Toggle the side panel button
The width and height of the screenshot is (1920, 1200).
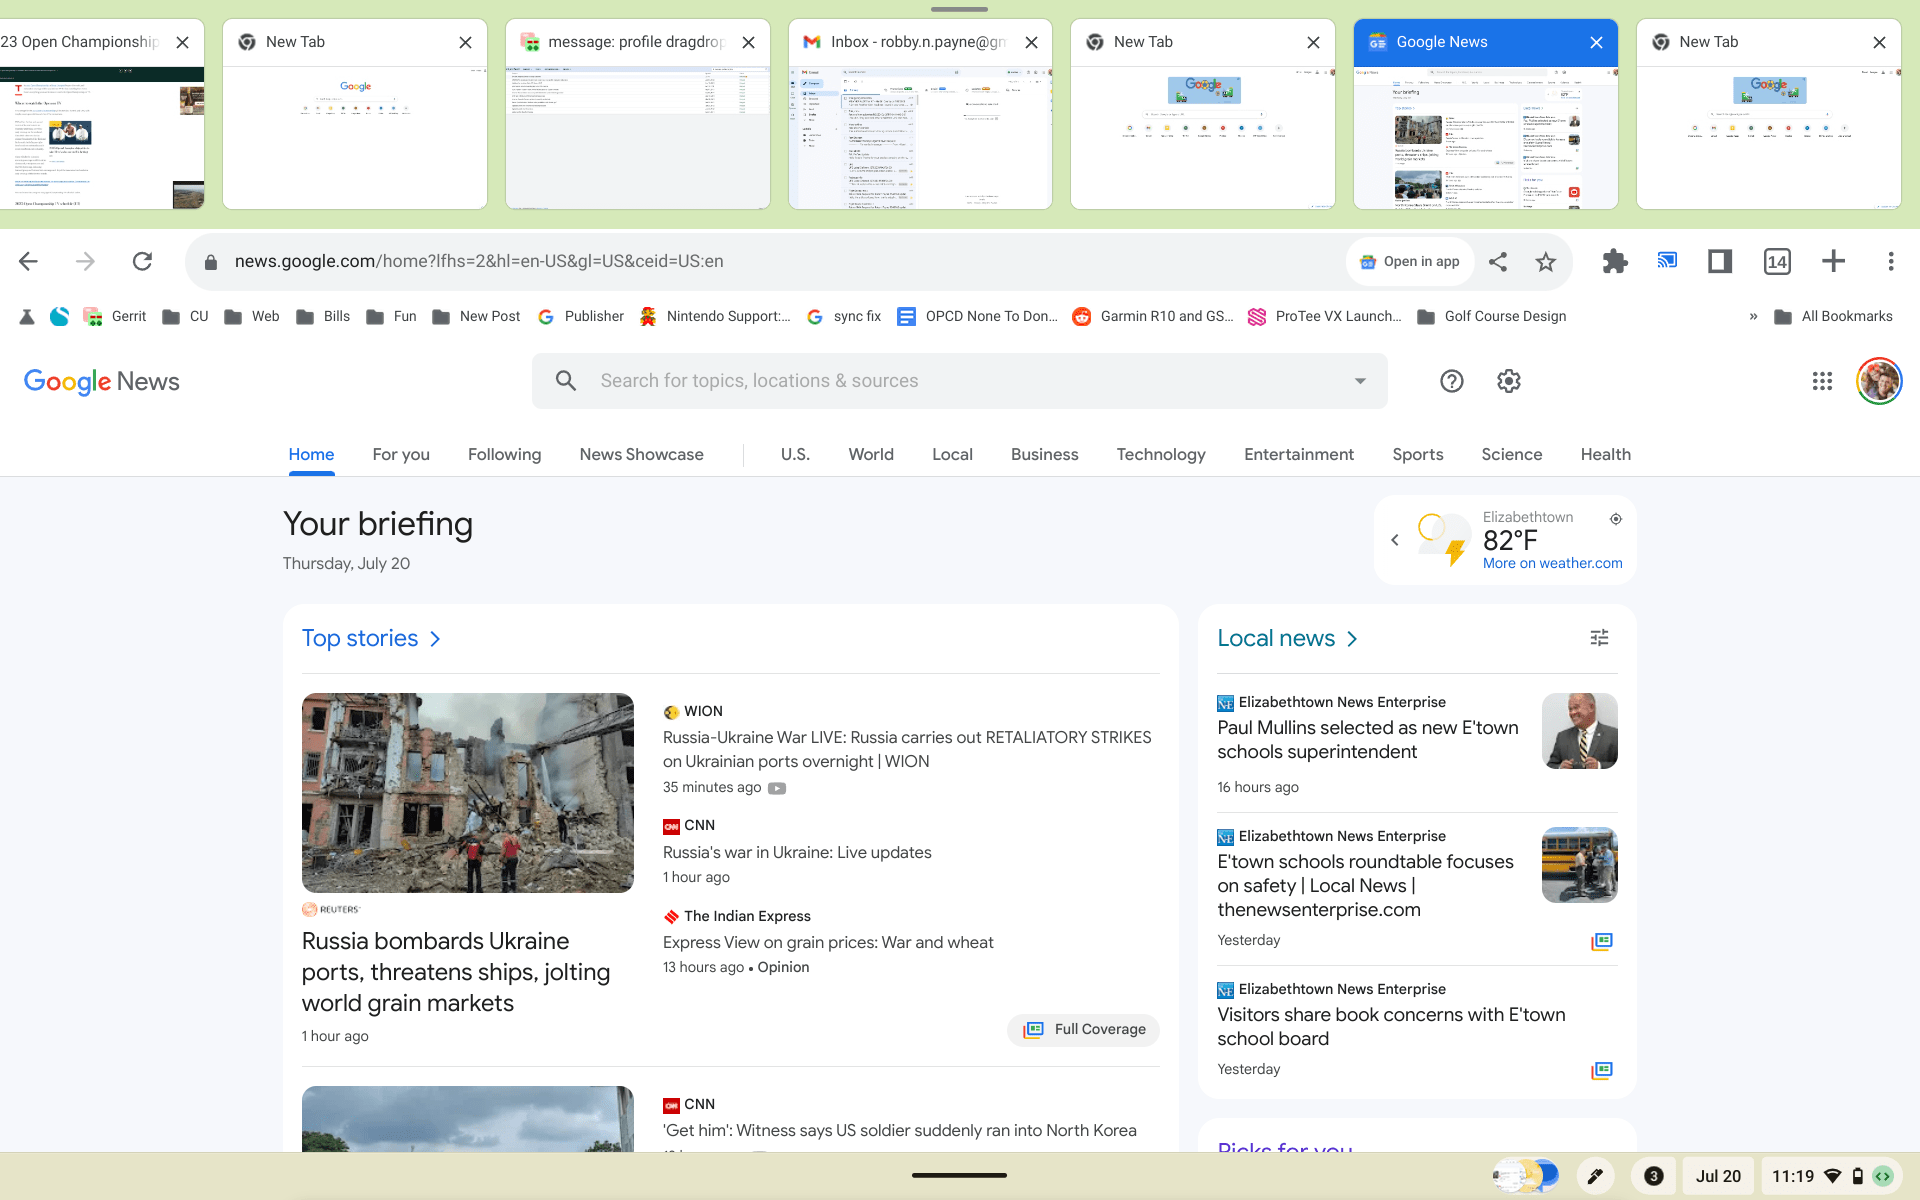(1719, 262)
